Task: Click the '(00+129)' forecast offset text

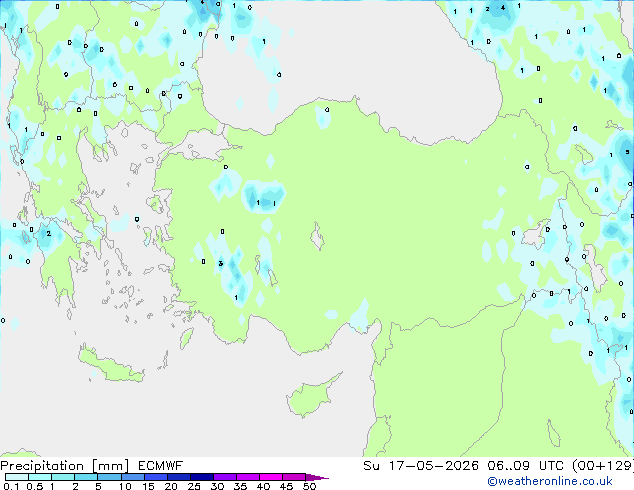Action: [605, 466]
